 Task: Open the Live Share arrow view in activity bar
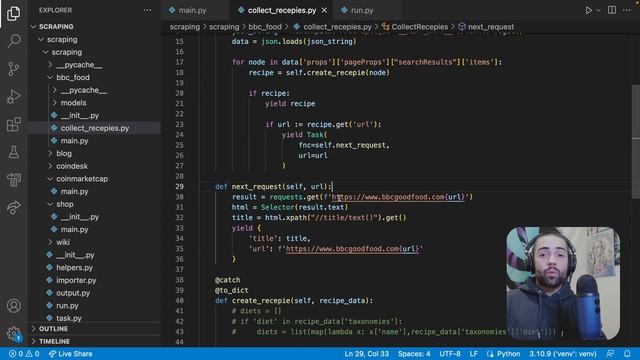(13, 207)
